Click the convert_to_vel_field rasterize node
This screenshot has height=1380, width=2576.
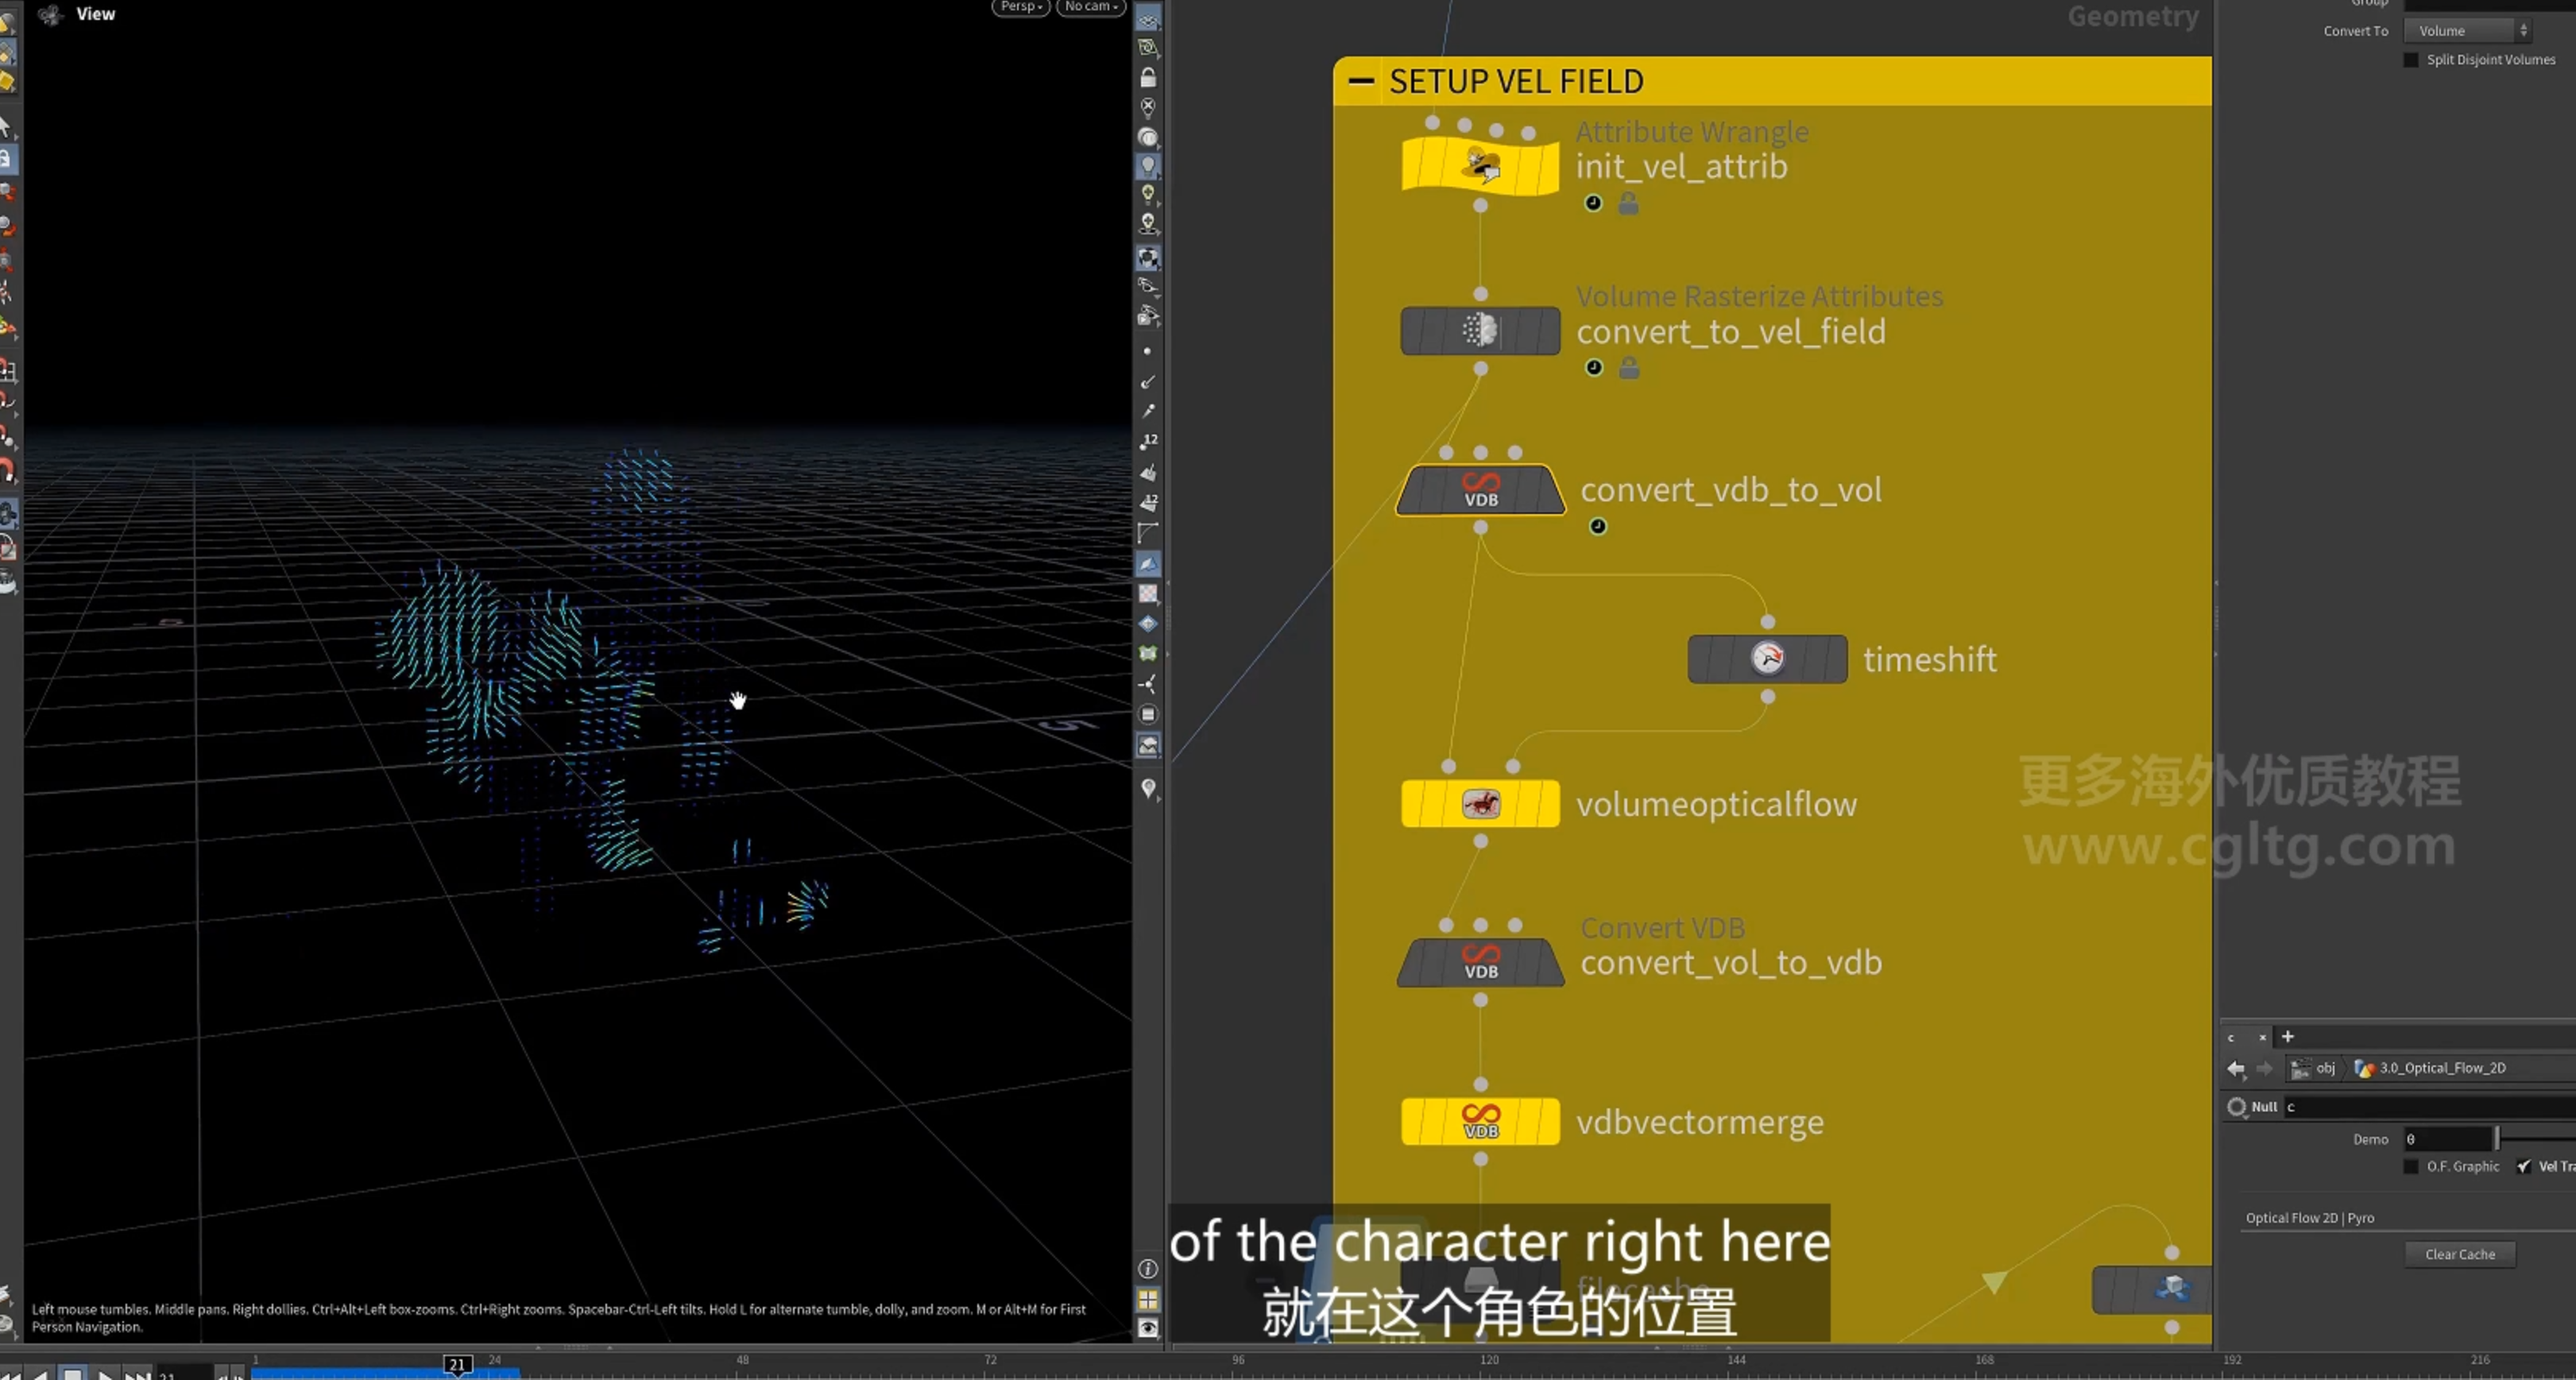point(1480,330)
